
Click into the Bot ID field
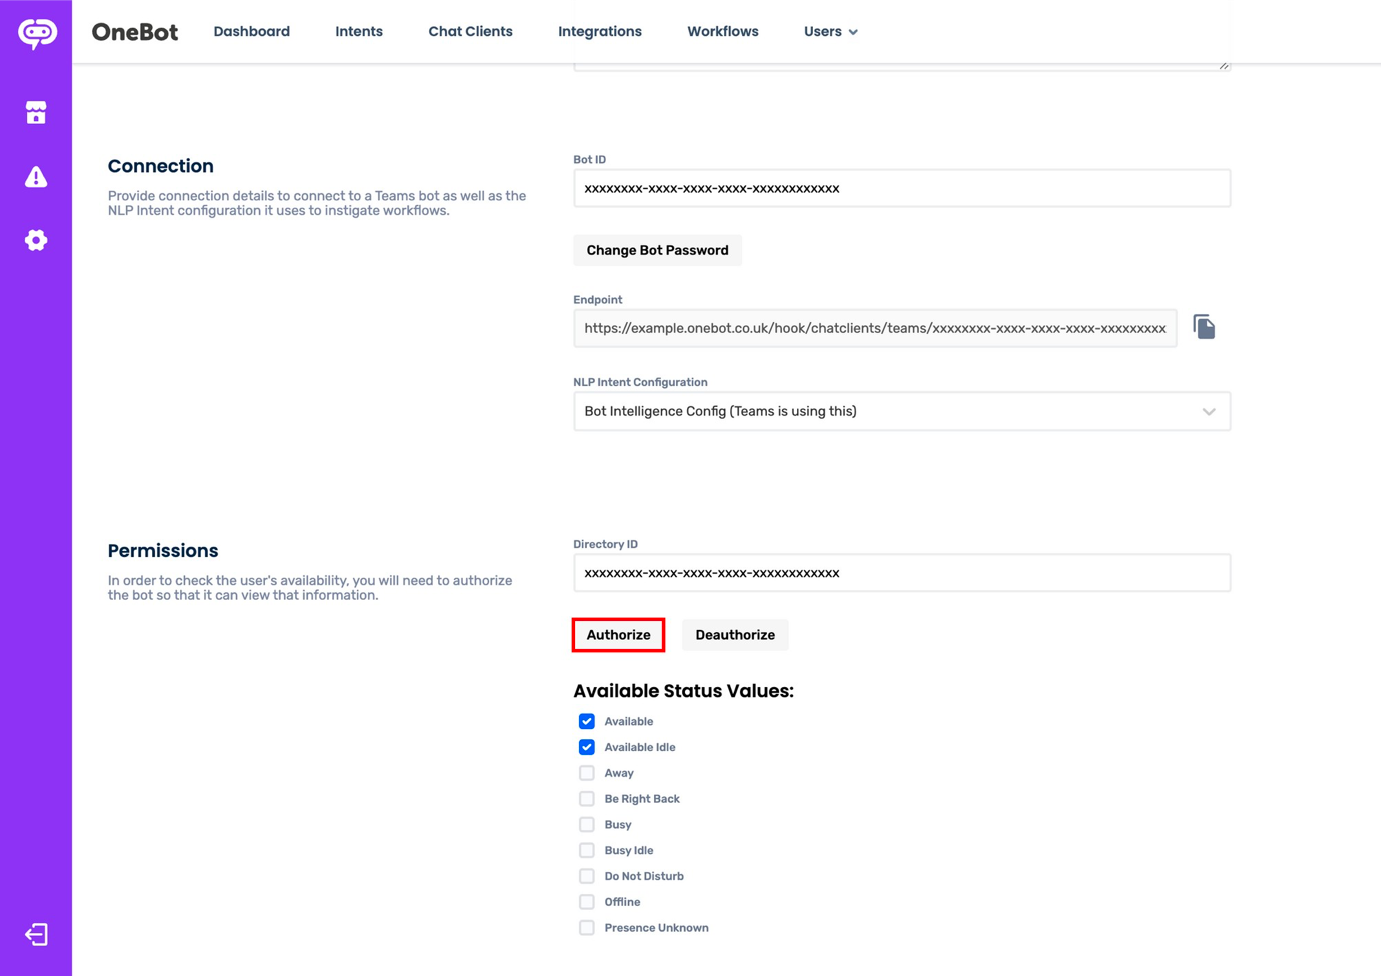(x=902, y=188)
